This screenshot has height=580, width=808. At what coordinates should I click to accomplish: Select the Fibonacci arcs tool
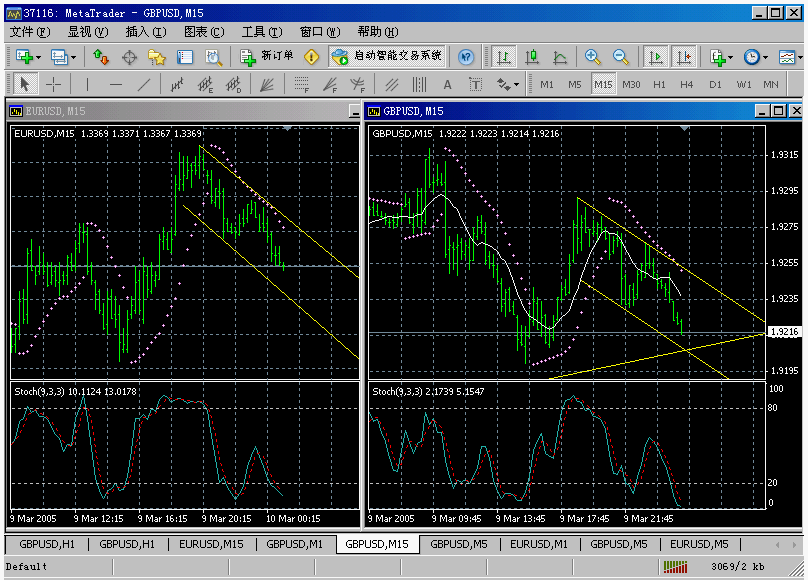point(358,84)
